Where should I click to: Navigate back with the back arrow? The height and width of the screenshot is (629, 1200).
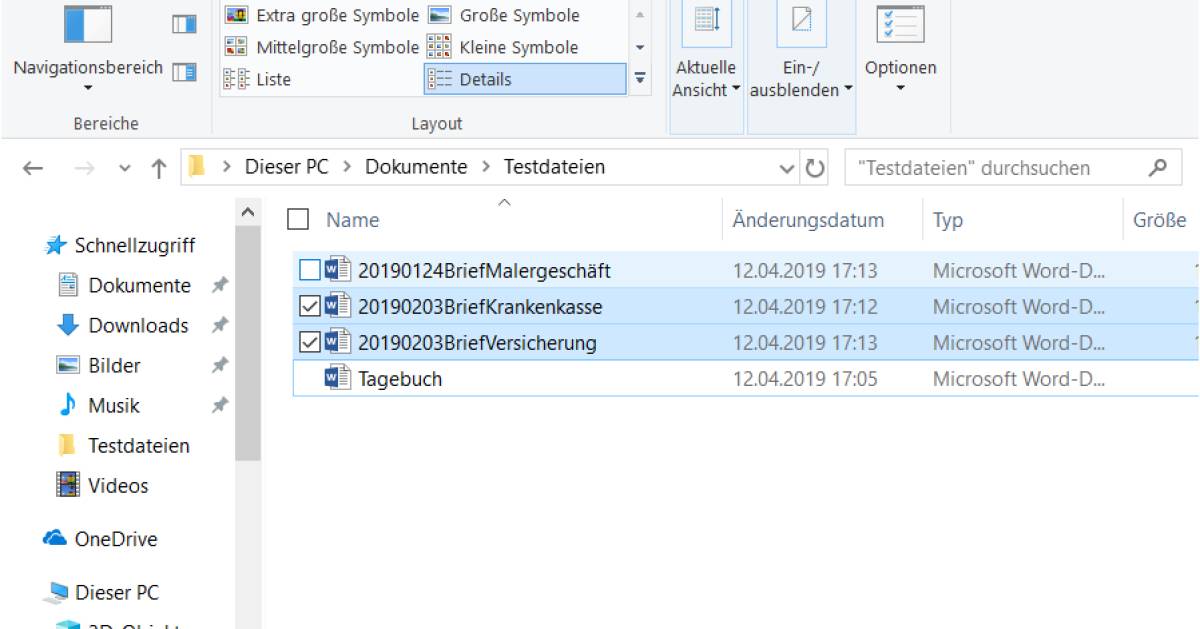(x=31, y=166)
